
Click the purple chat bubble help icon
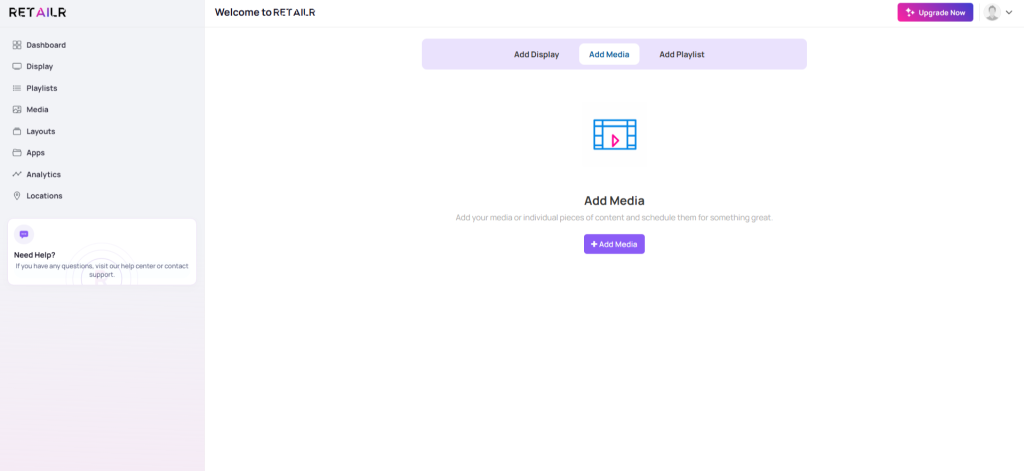click(24, 234)
